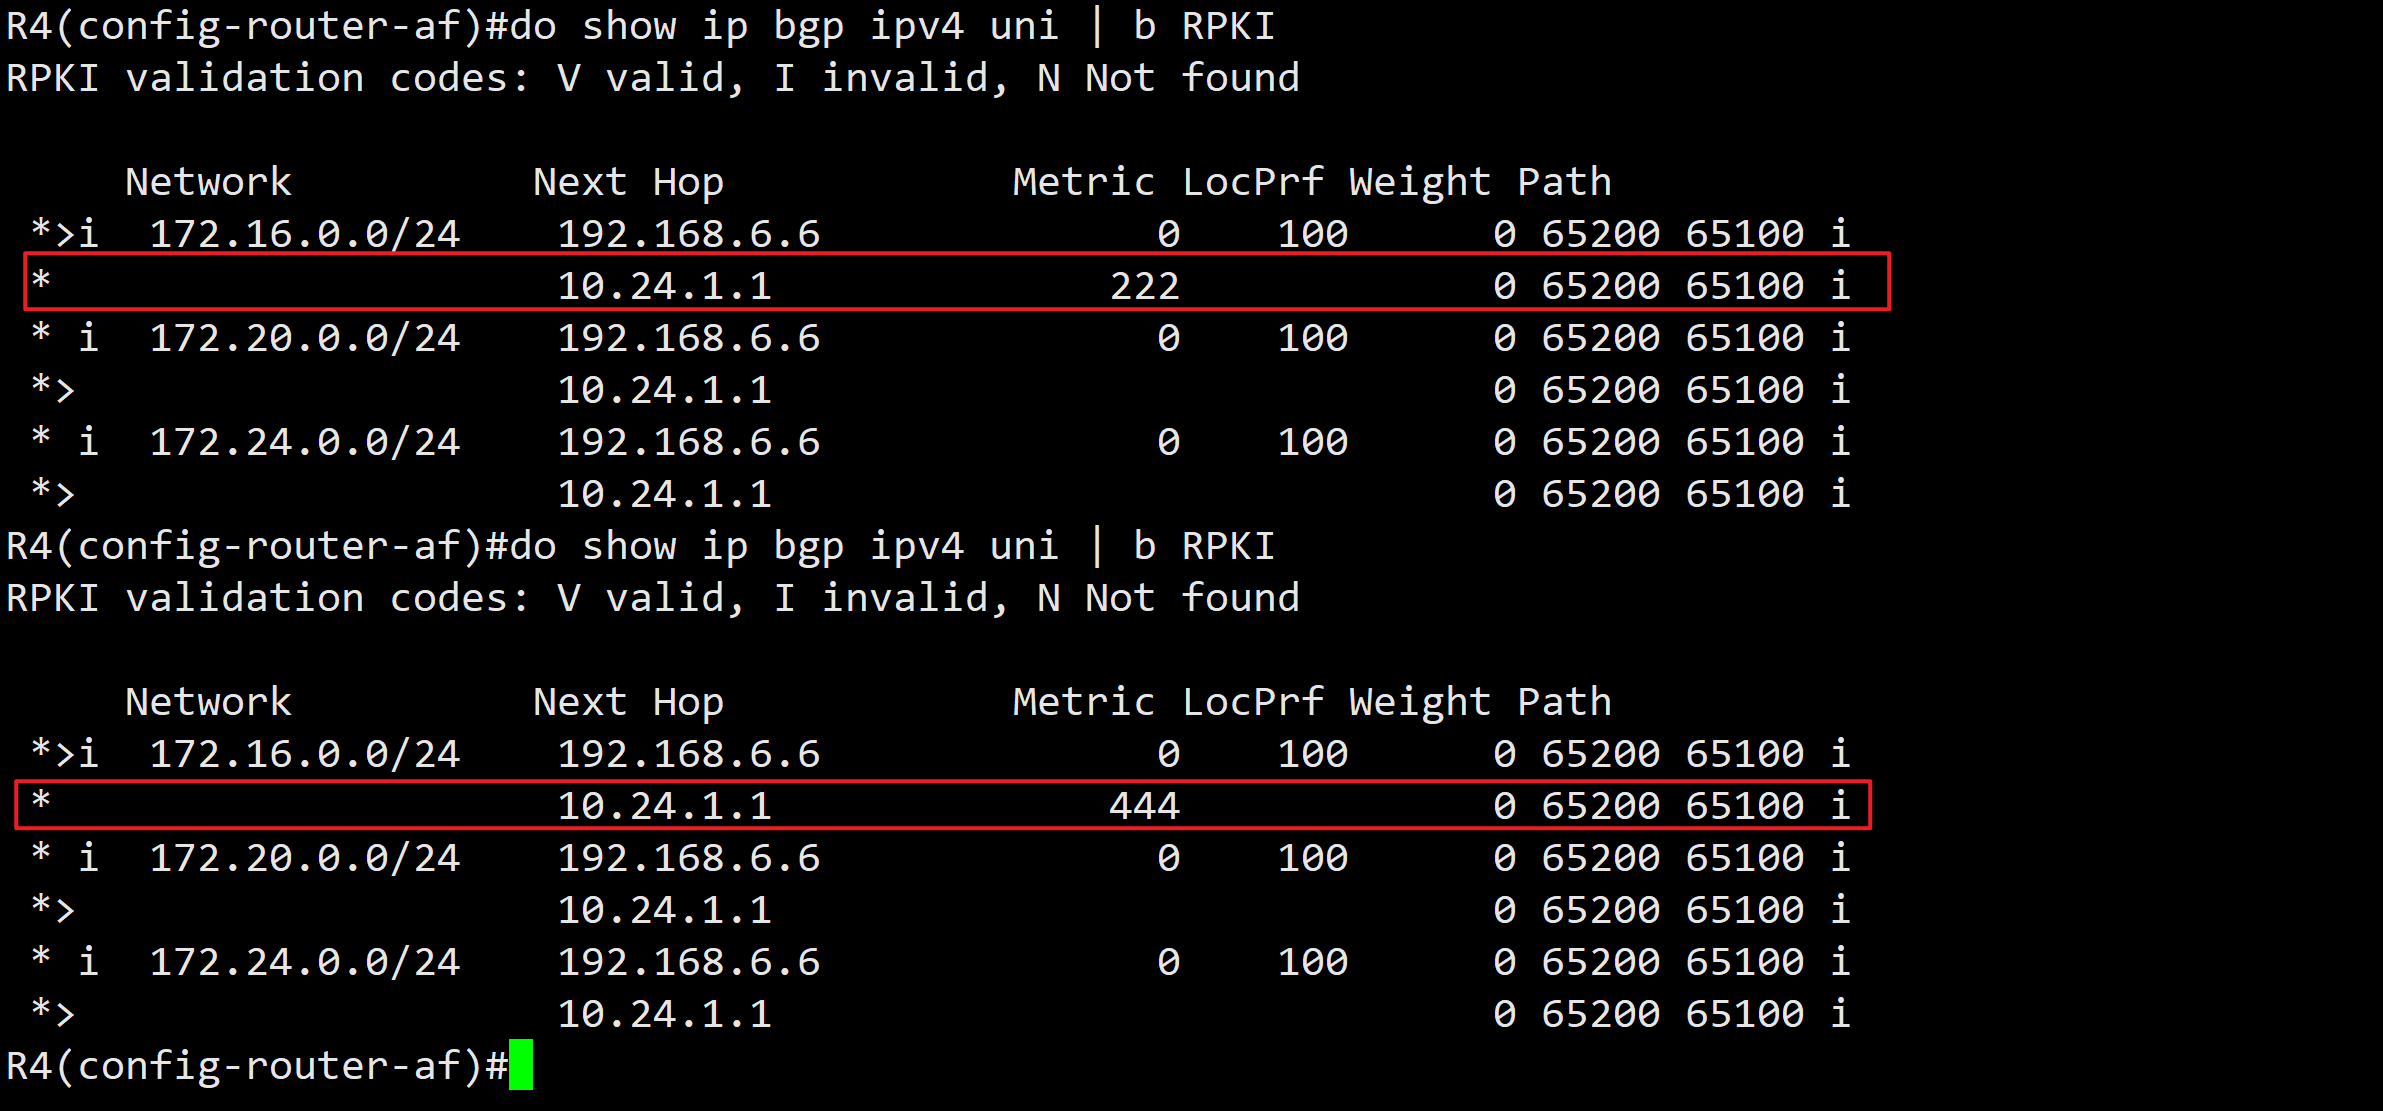Click the first LocPrf column header
The image size is (2383, 1111).
point(1253,182)
